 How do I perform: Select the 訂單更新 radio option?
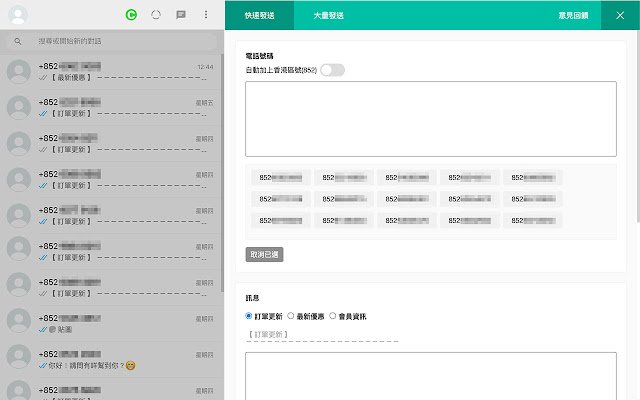[249, 316]
